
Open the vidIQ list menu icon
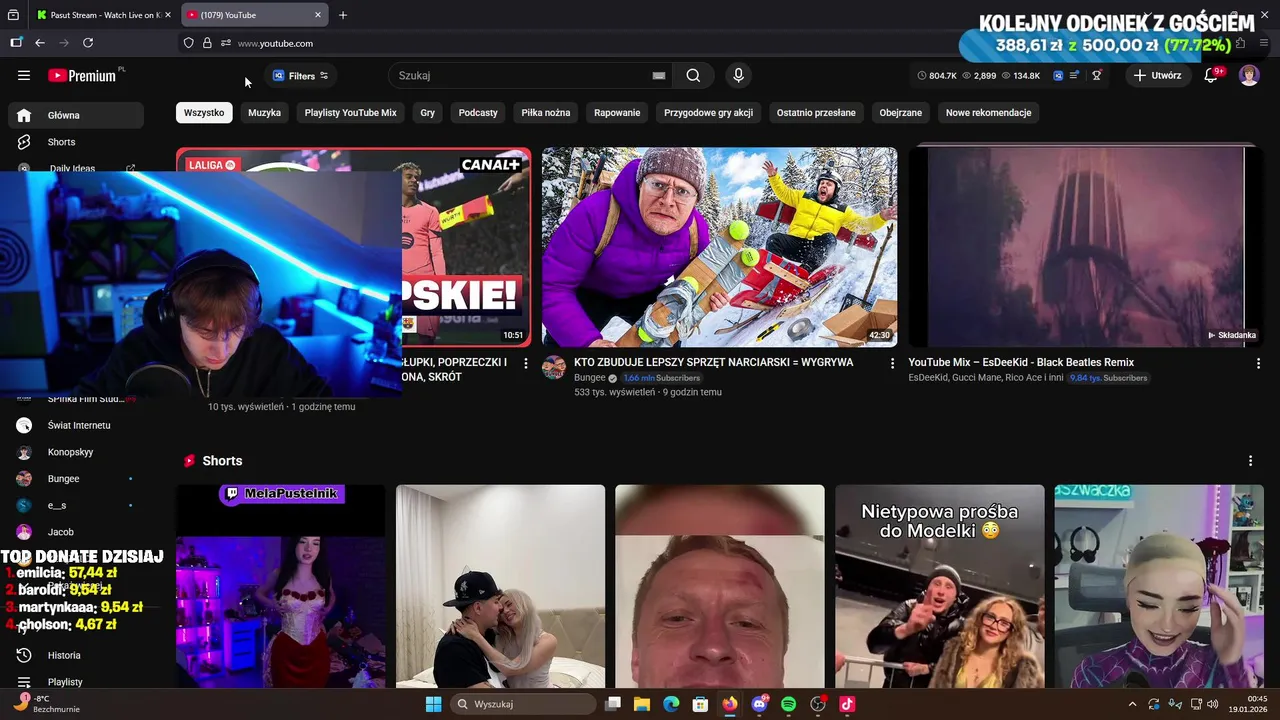click(1075, 76)
